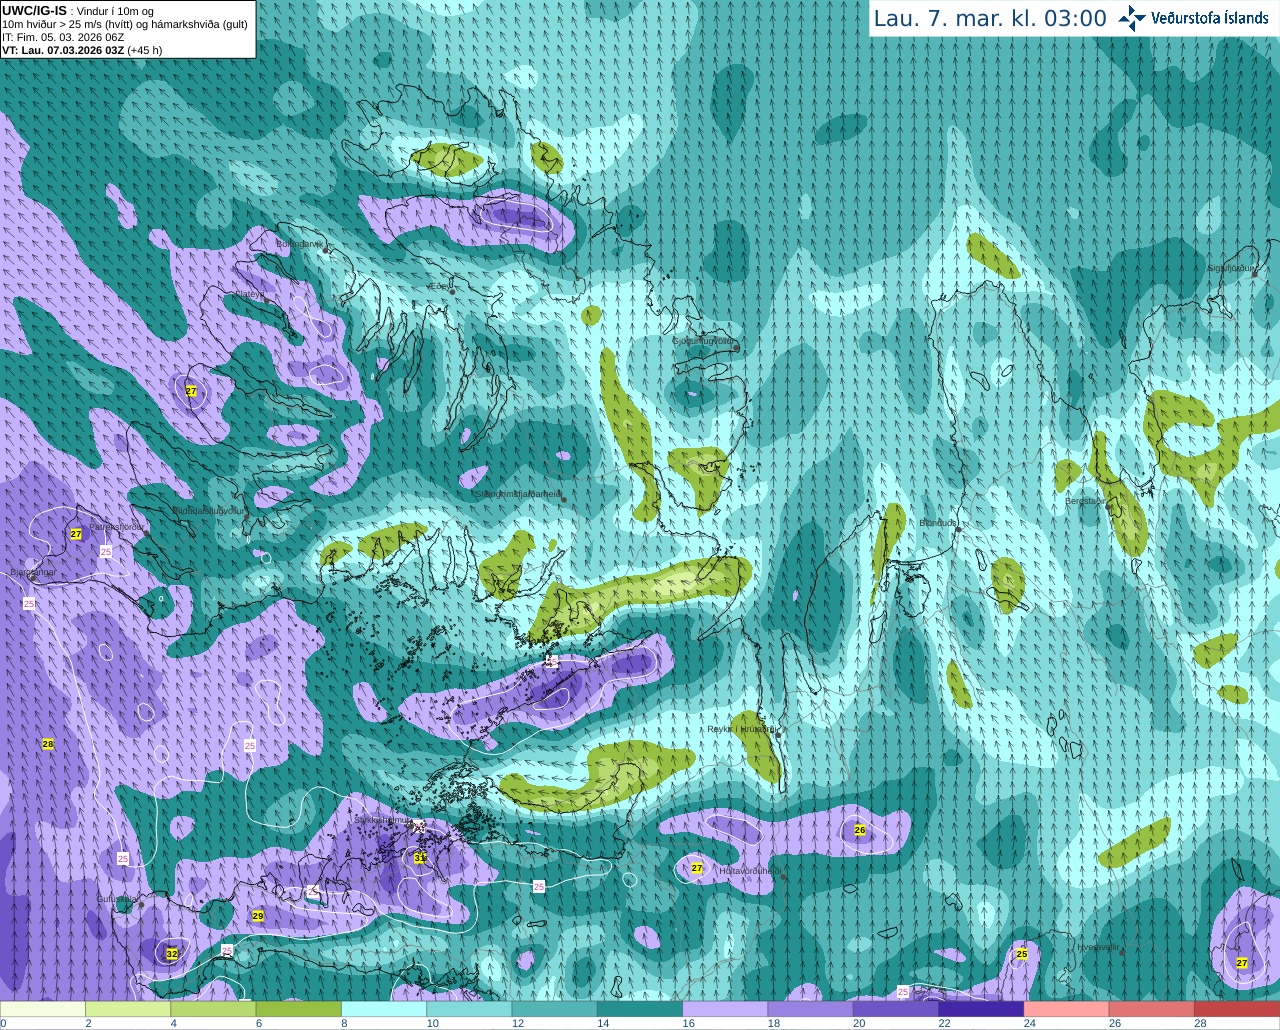Image resolution: width=1280 pixels, height=1030 pixels.
Task: Click the yellow gust marker 29
Action: point(257,916)
